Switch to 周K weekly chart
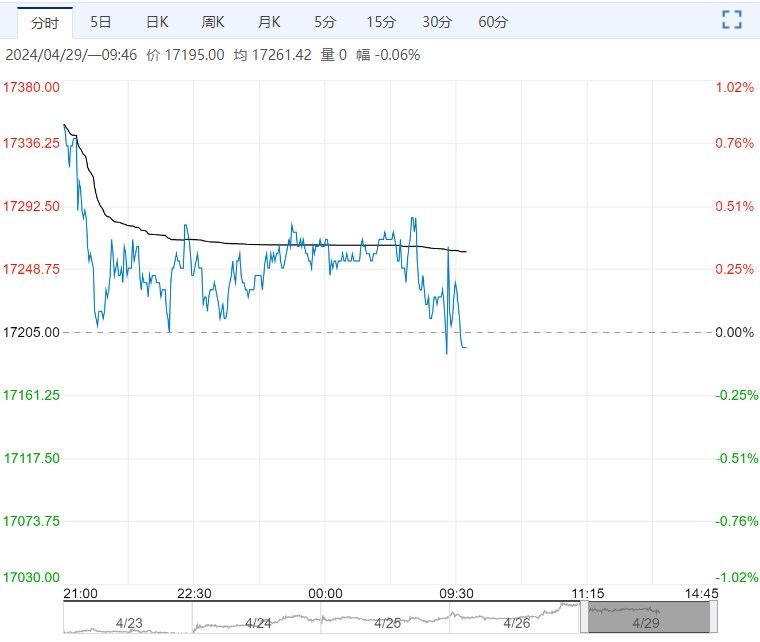 coord(213,21)
